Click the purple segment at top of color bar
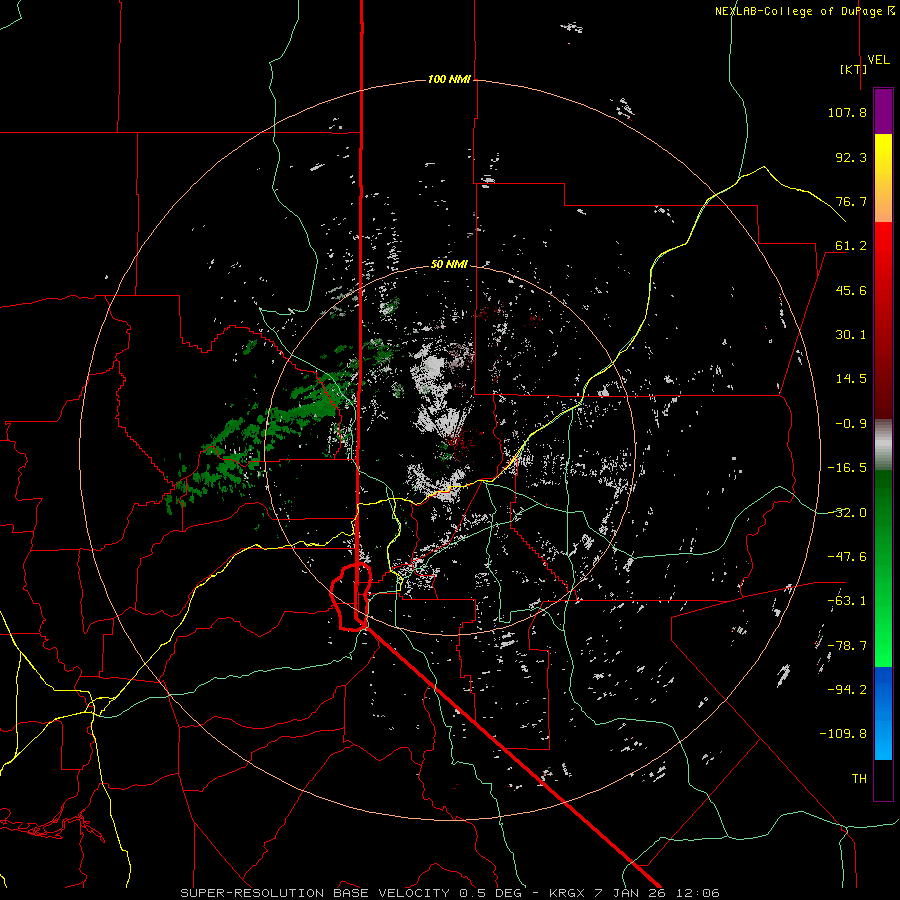 [883, 112]
